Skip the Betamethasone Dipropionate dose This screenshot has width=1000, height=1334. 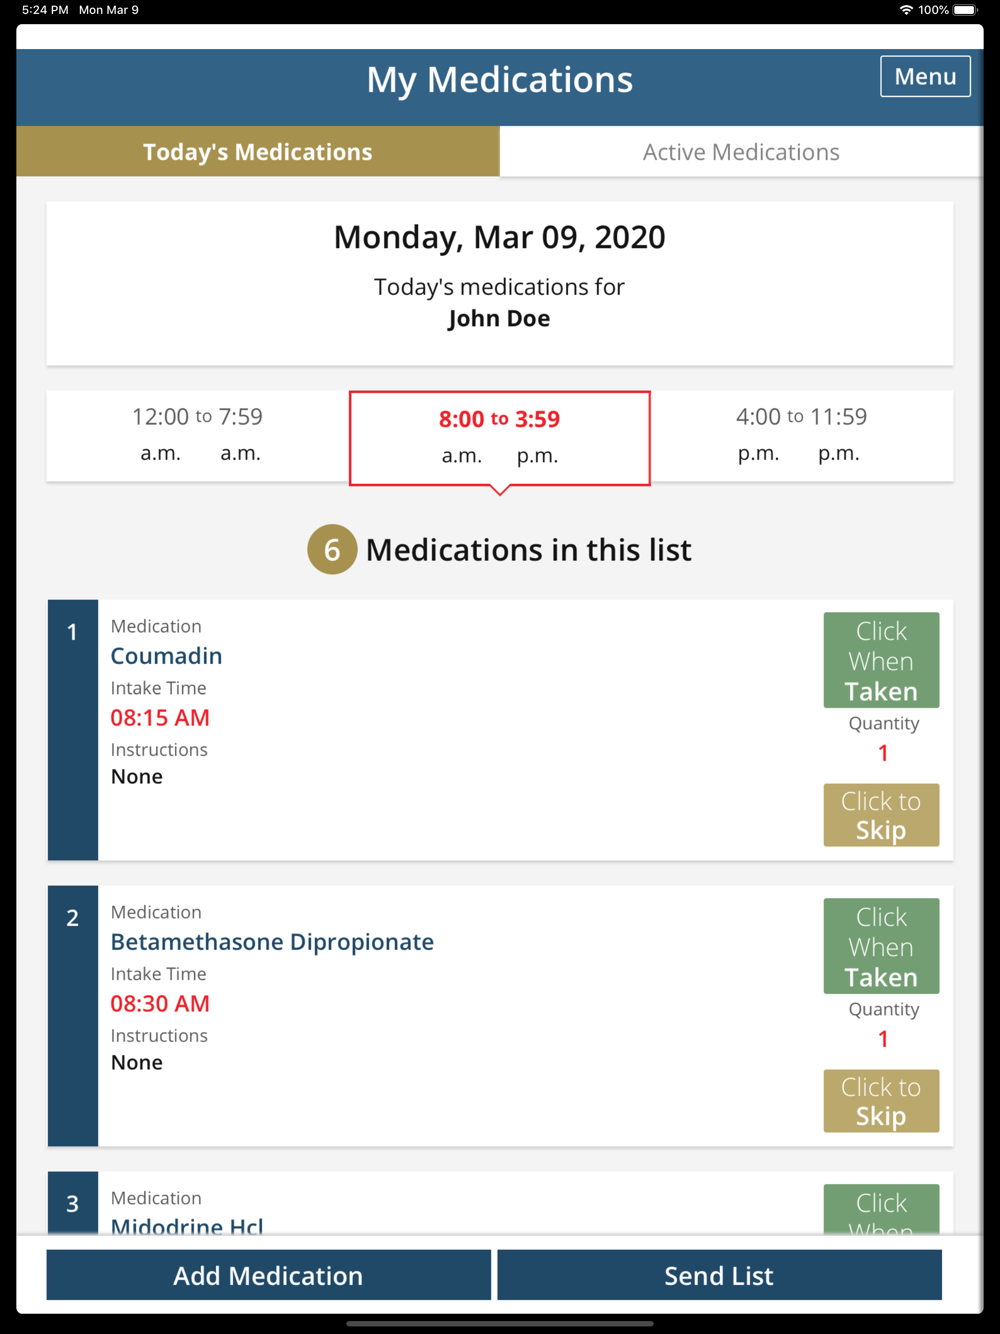pos(881,1101)
